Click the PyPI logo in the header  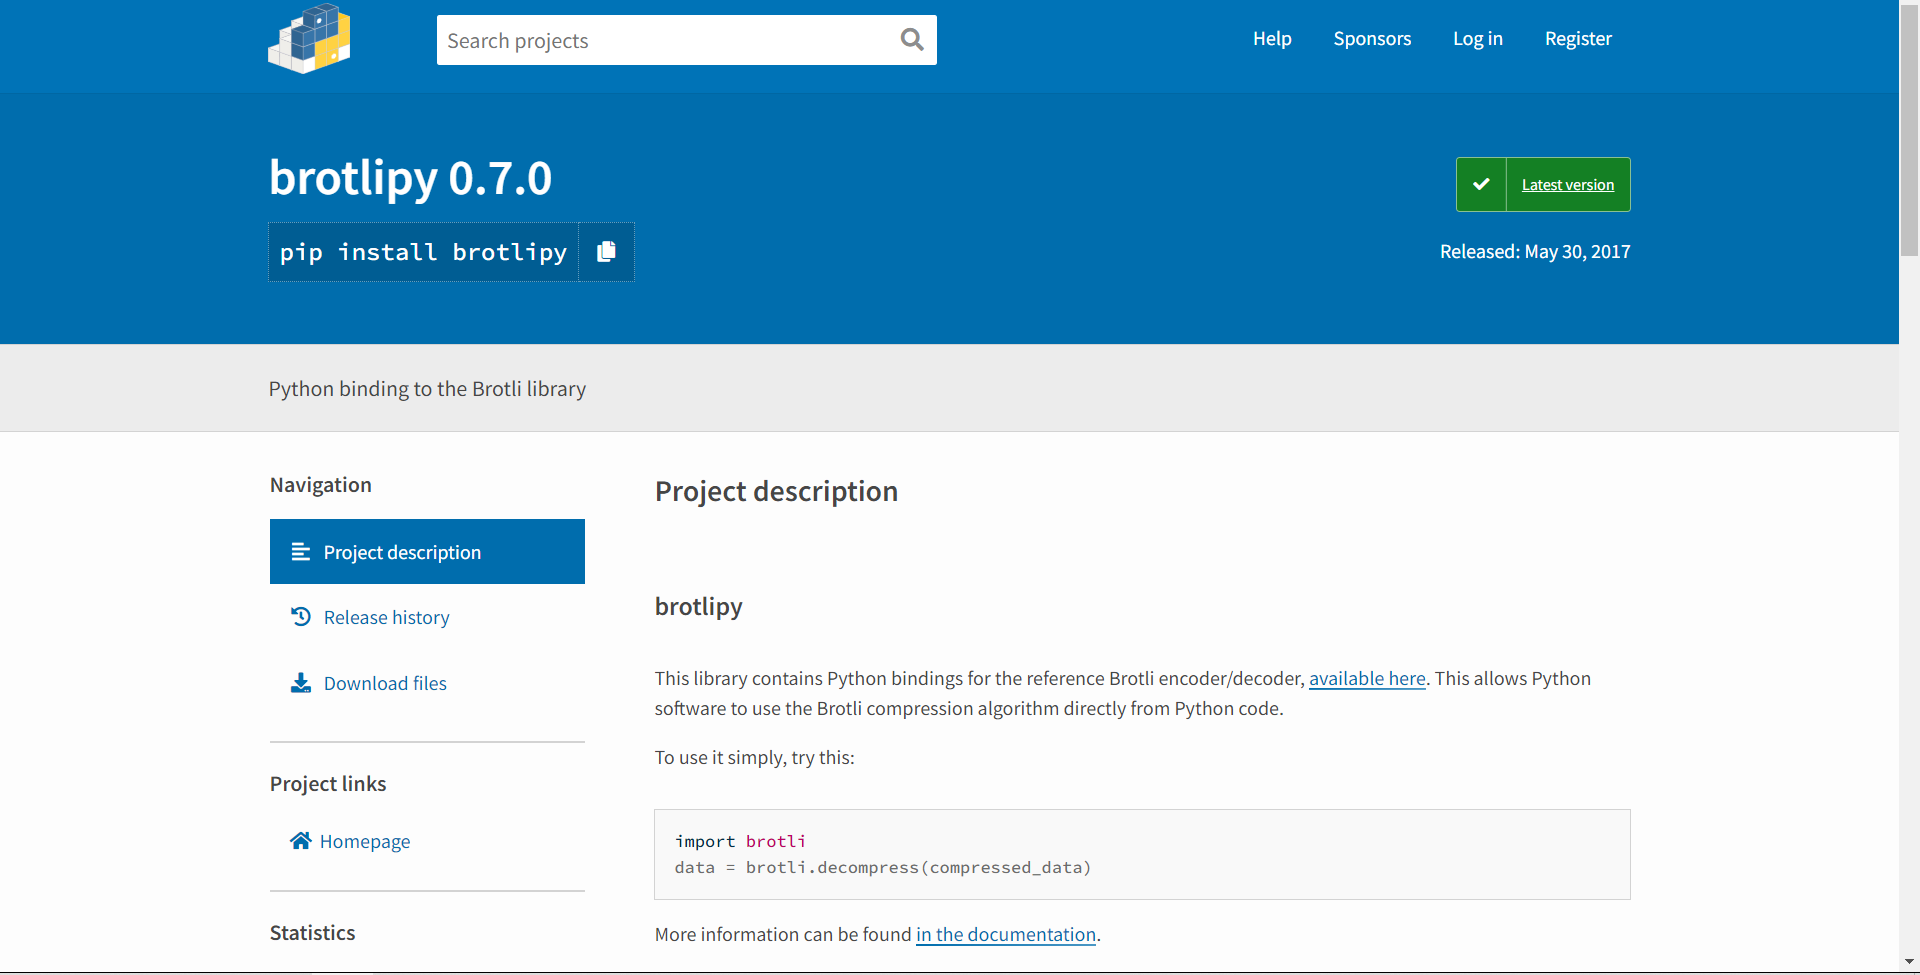coord(309,40)
